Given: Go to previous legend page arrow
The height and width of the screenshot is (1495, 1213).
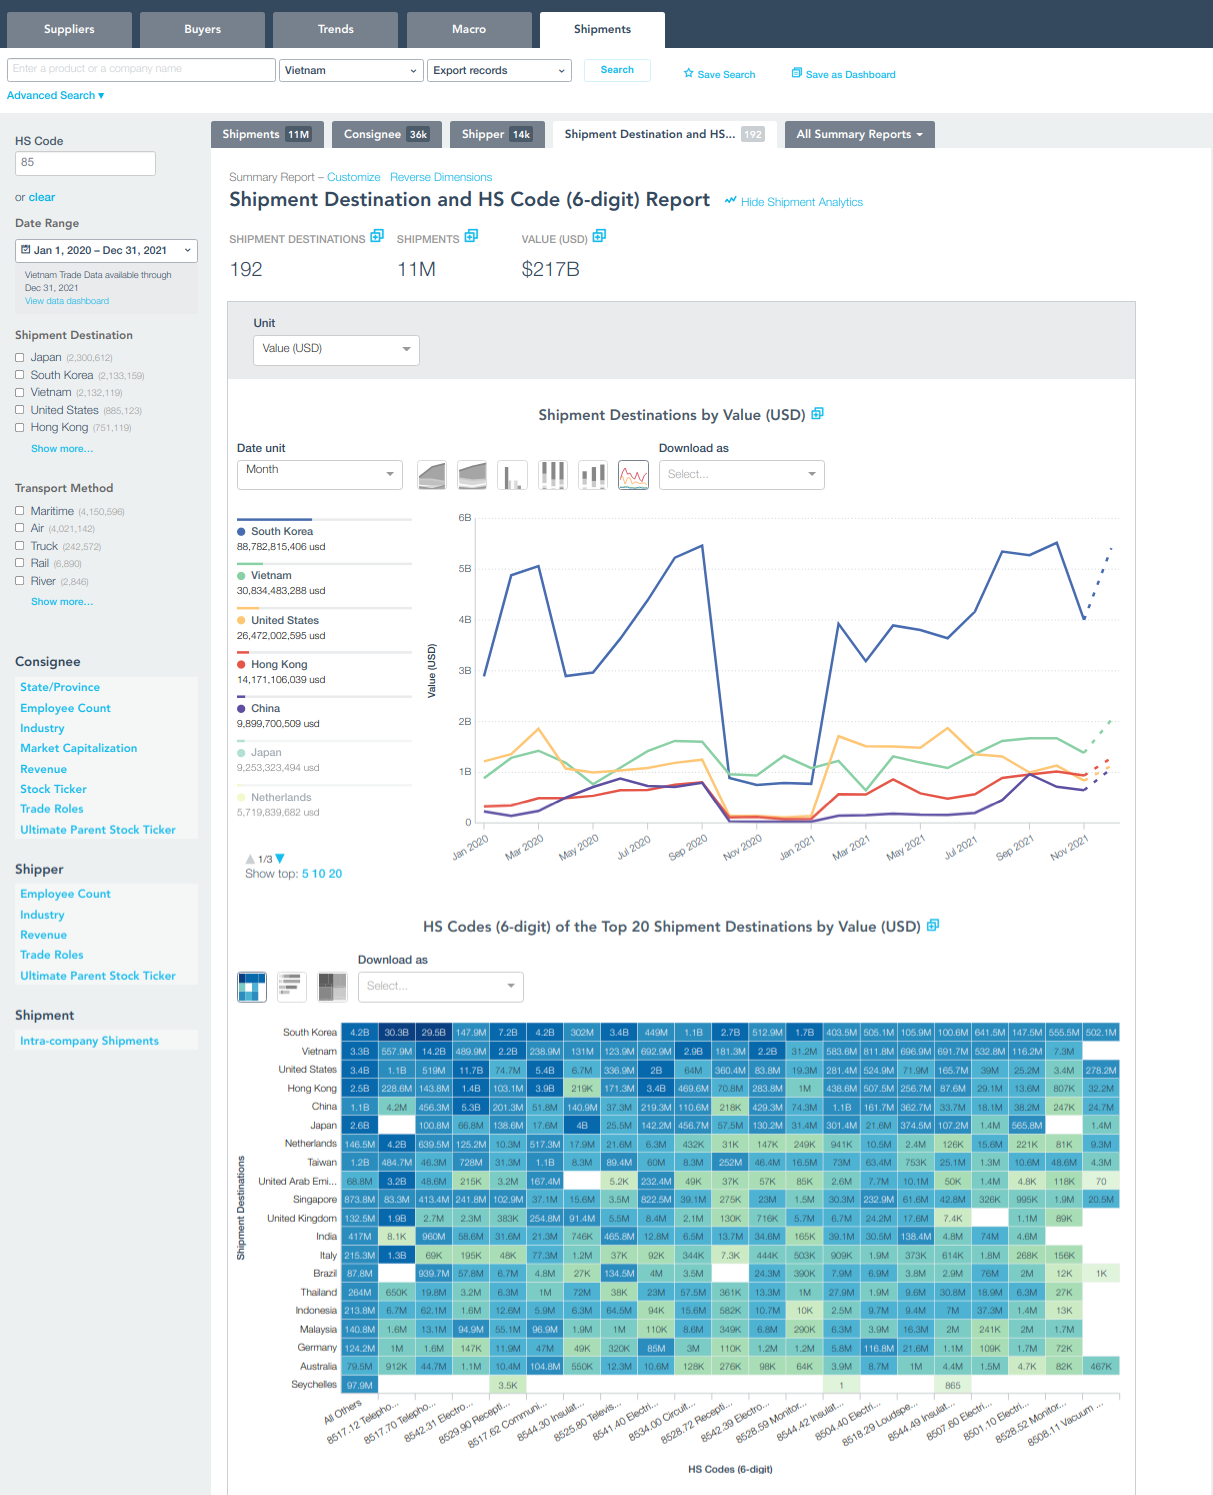Looking at the screenshot, I should [250, 859].
